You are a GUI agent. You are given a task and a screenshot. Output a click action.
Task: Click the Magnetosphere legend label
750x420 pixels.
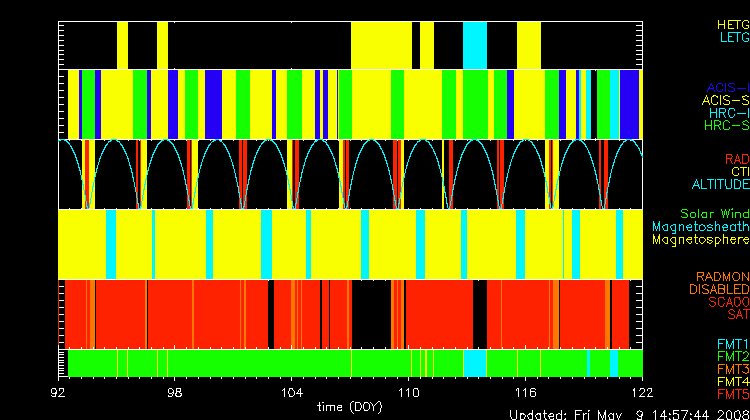700,240
